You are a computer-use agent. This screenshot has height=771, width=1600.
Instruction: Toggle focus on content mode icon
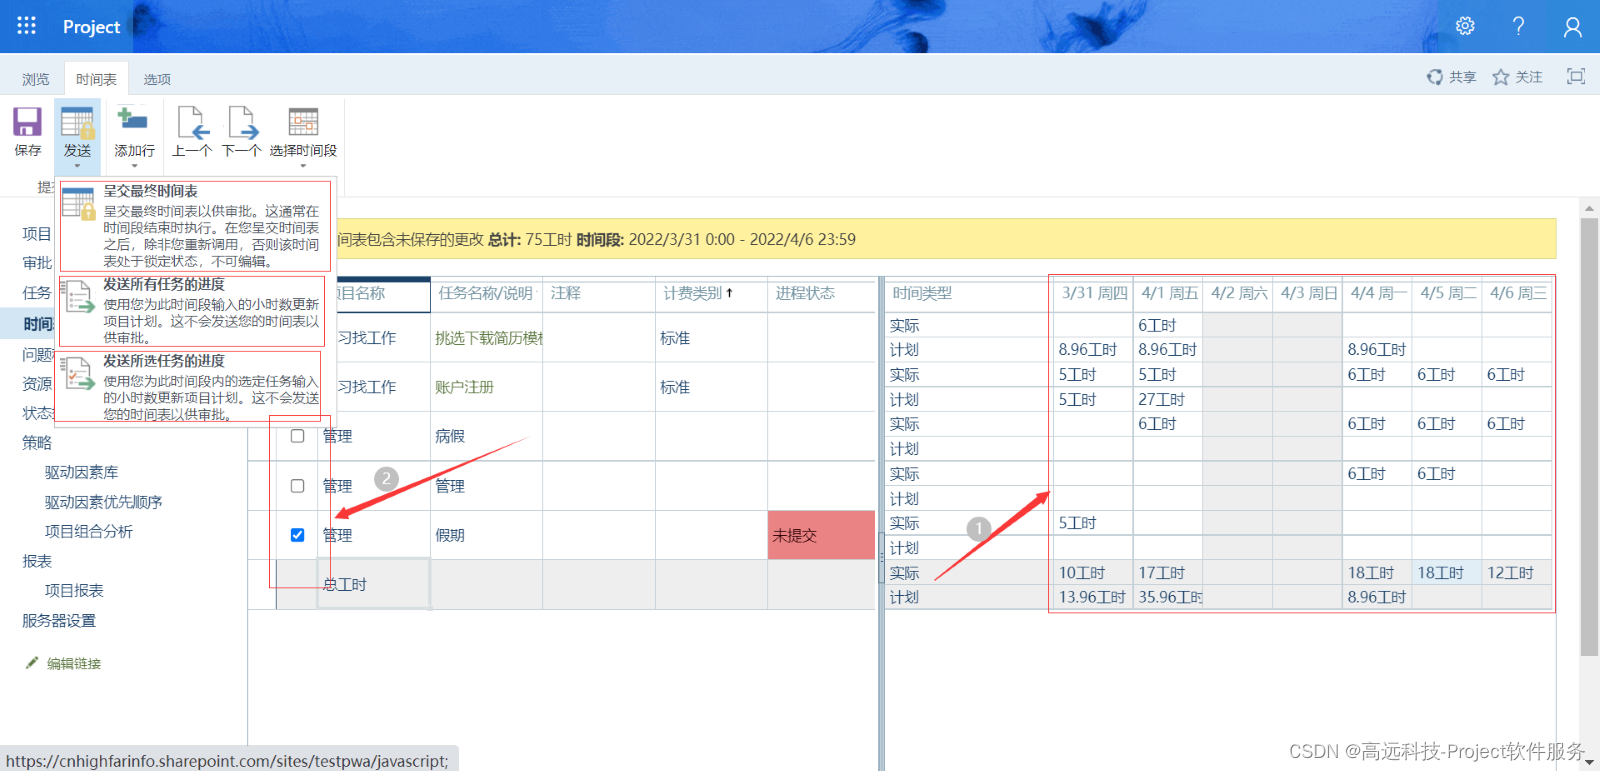pos(1576,76)
